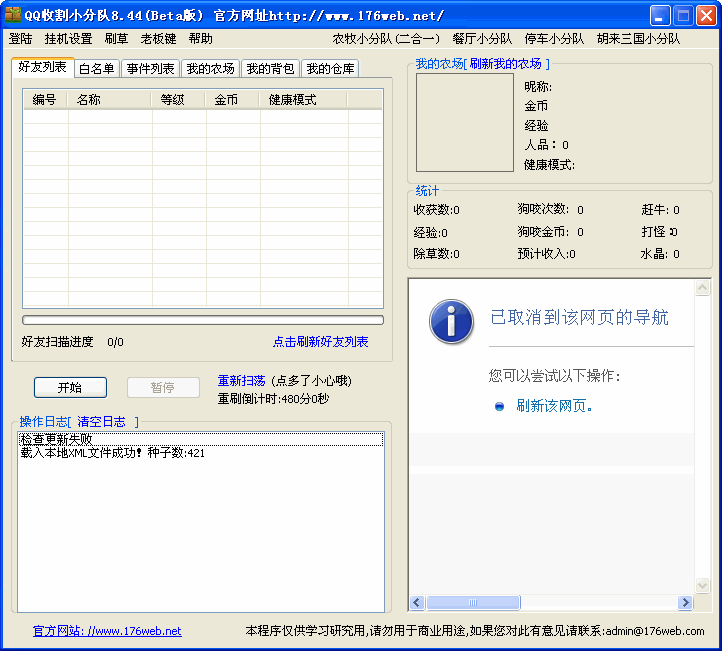Open the 餐厅小分队 menu item
The height and width of the screenshot is (651, 722).
tap(482, 39)
